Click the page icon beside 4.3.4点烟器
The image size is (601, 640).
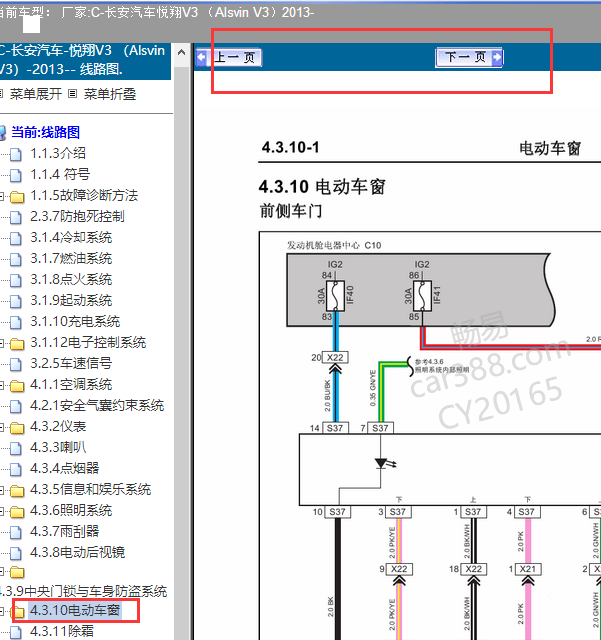(x=16, y=469)
